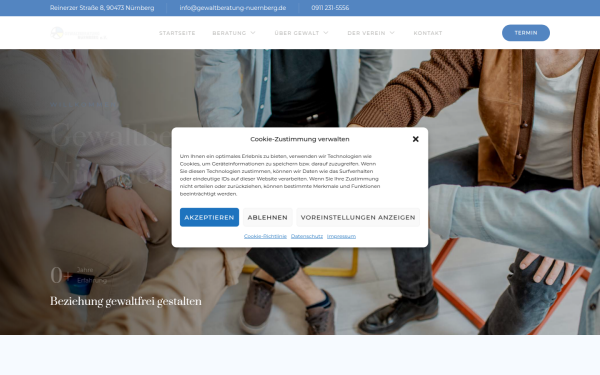
Task: Expand the DER VEREIN dropdown chevron
Action: pos(392,33)
